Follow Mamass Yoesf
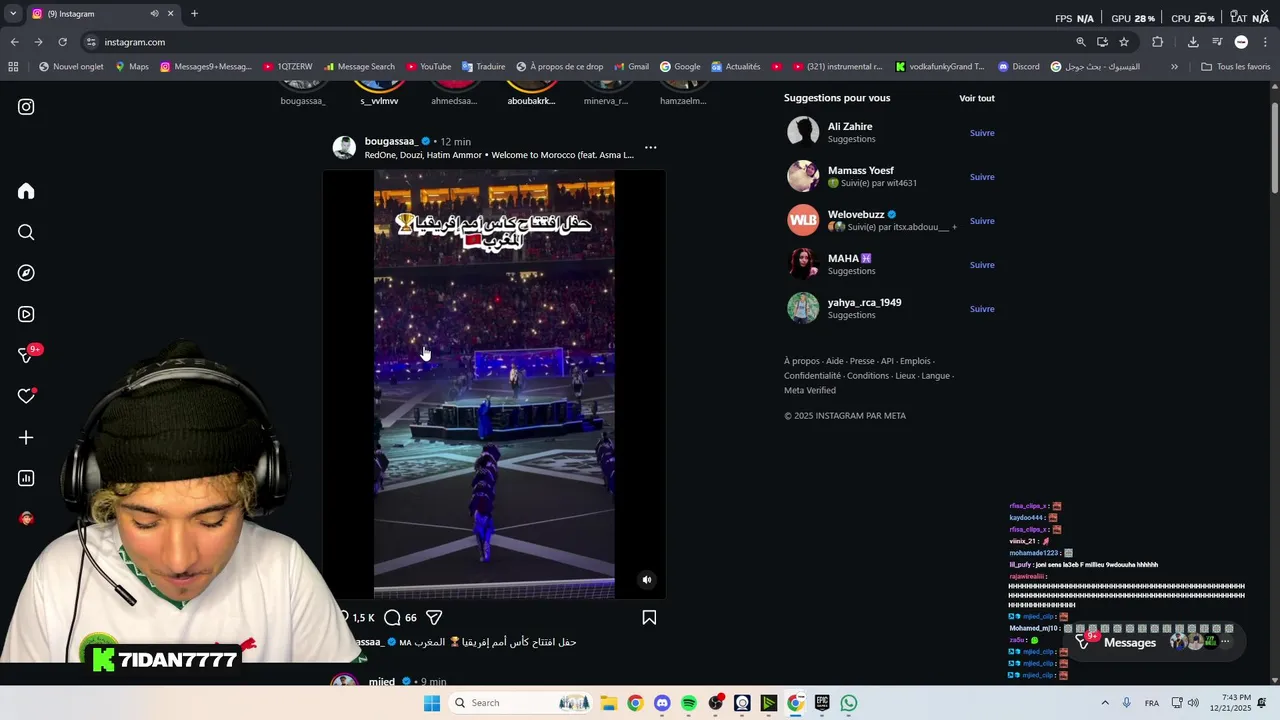Image resolution: width=1280 pixels, height=720 pixels. (981, 177)
